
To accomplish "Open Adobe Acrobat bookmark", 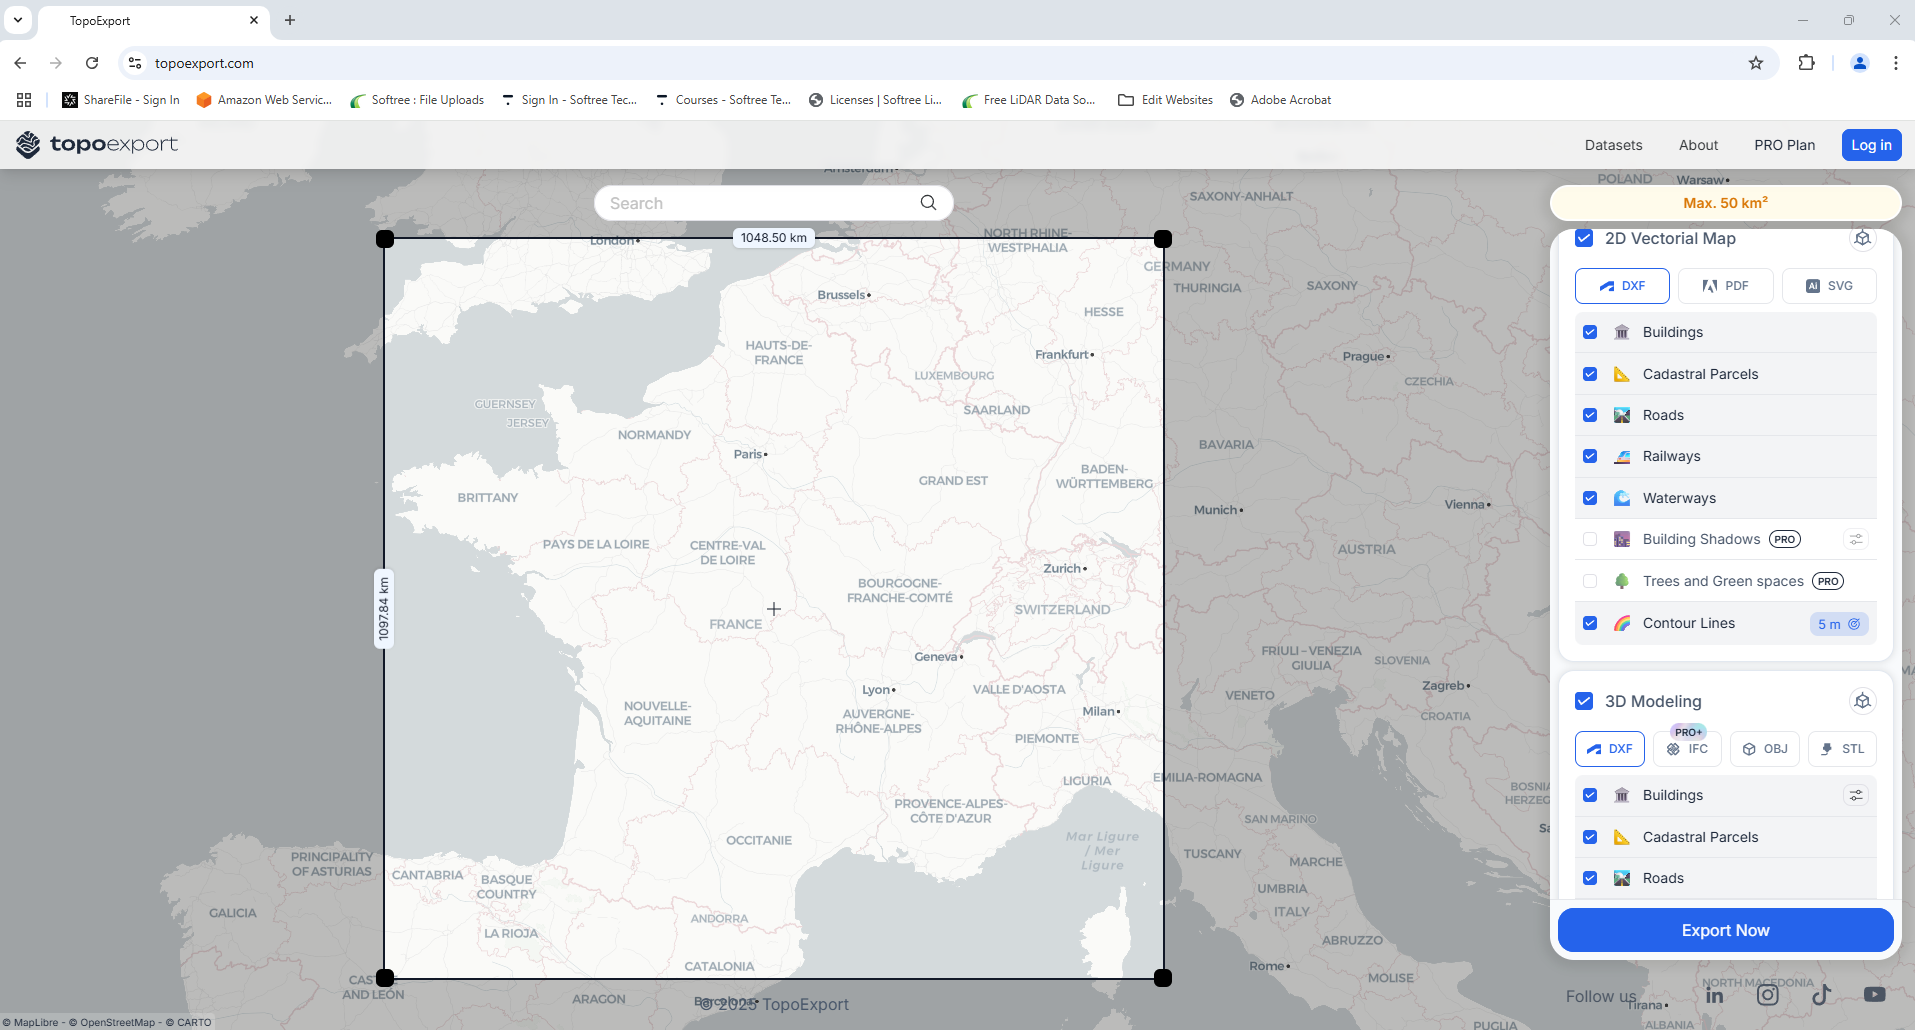I will click(x=1281, y=100).
